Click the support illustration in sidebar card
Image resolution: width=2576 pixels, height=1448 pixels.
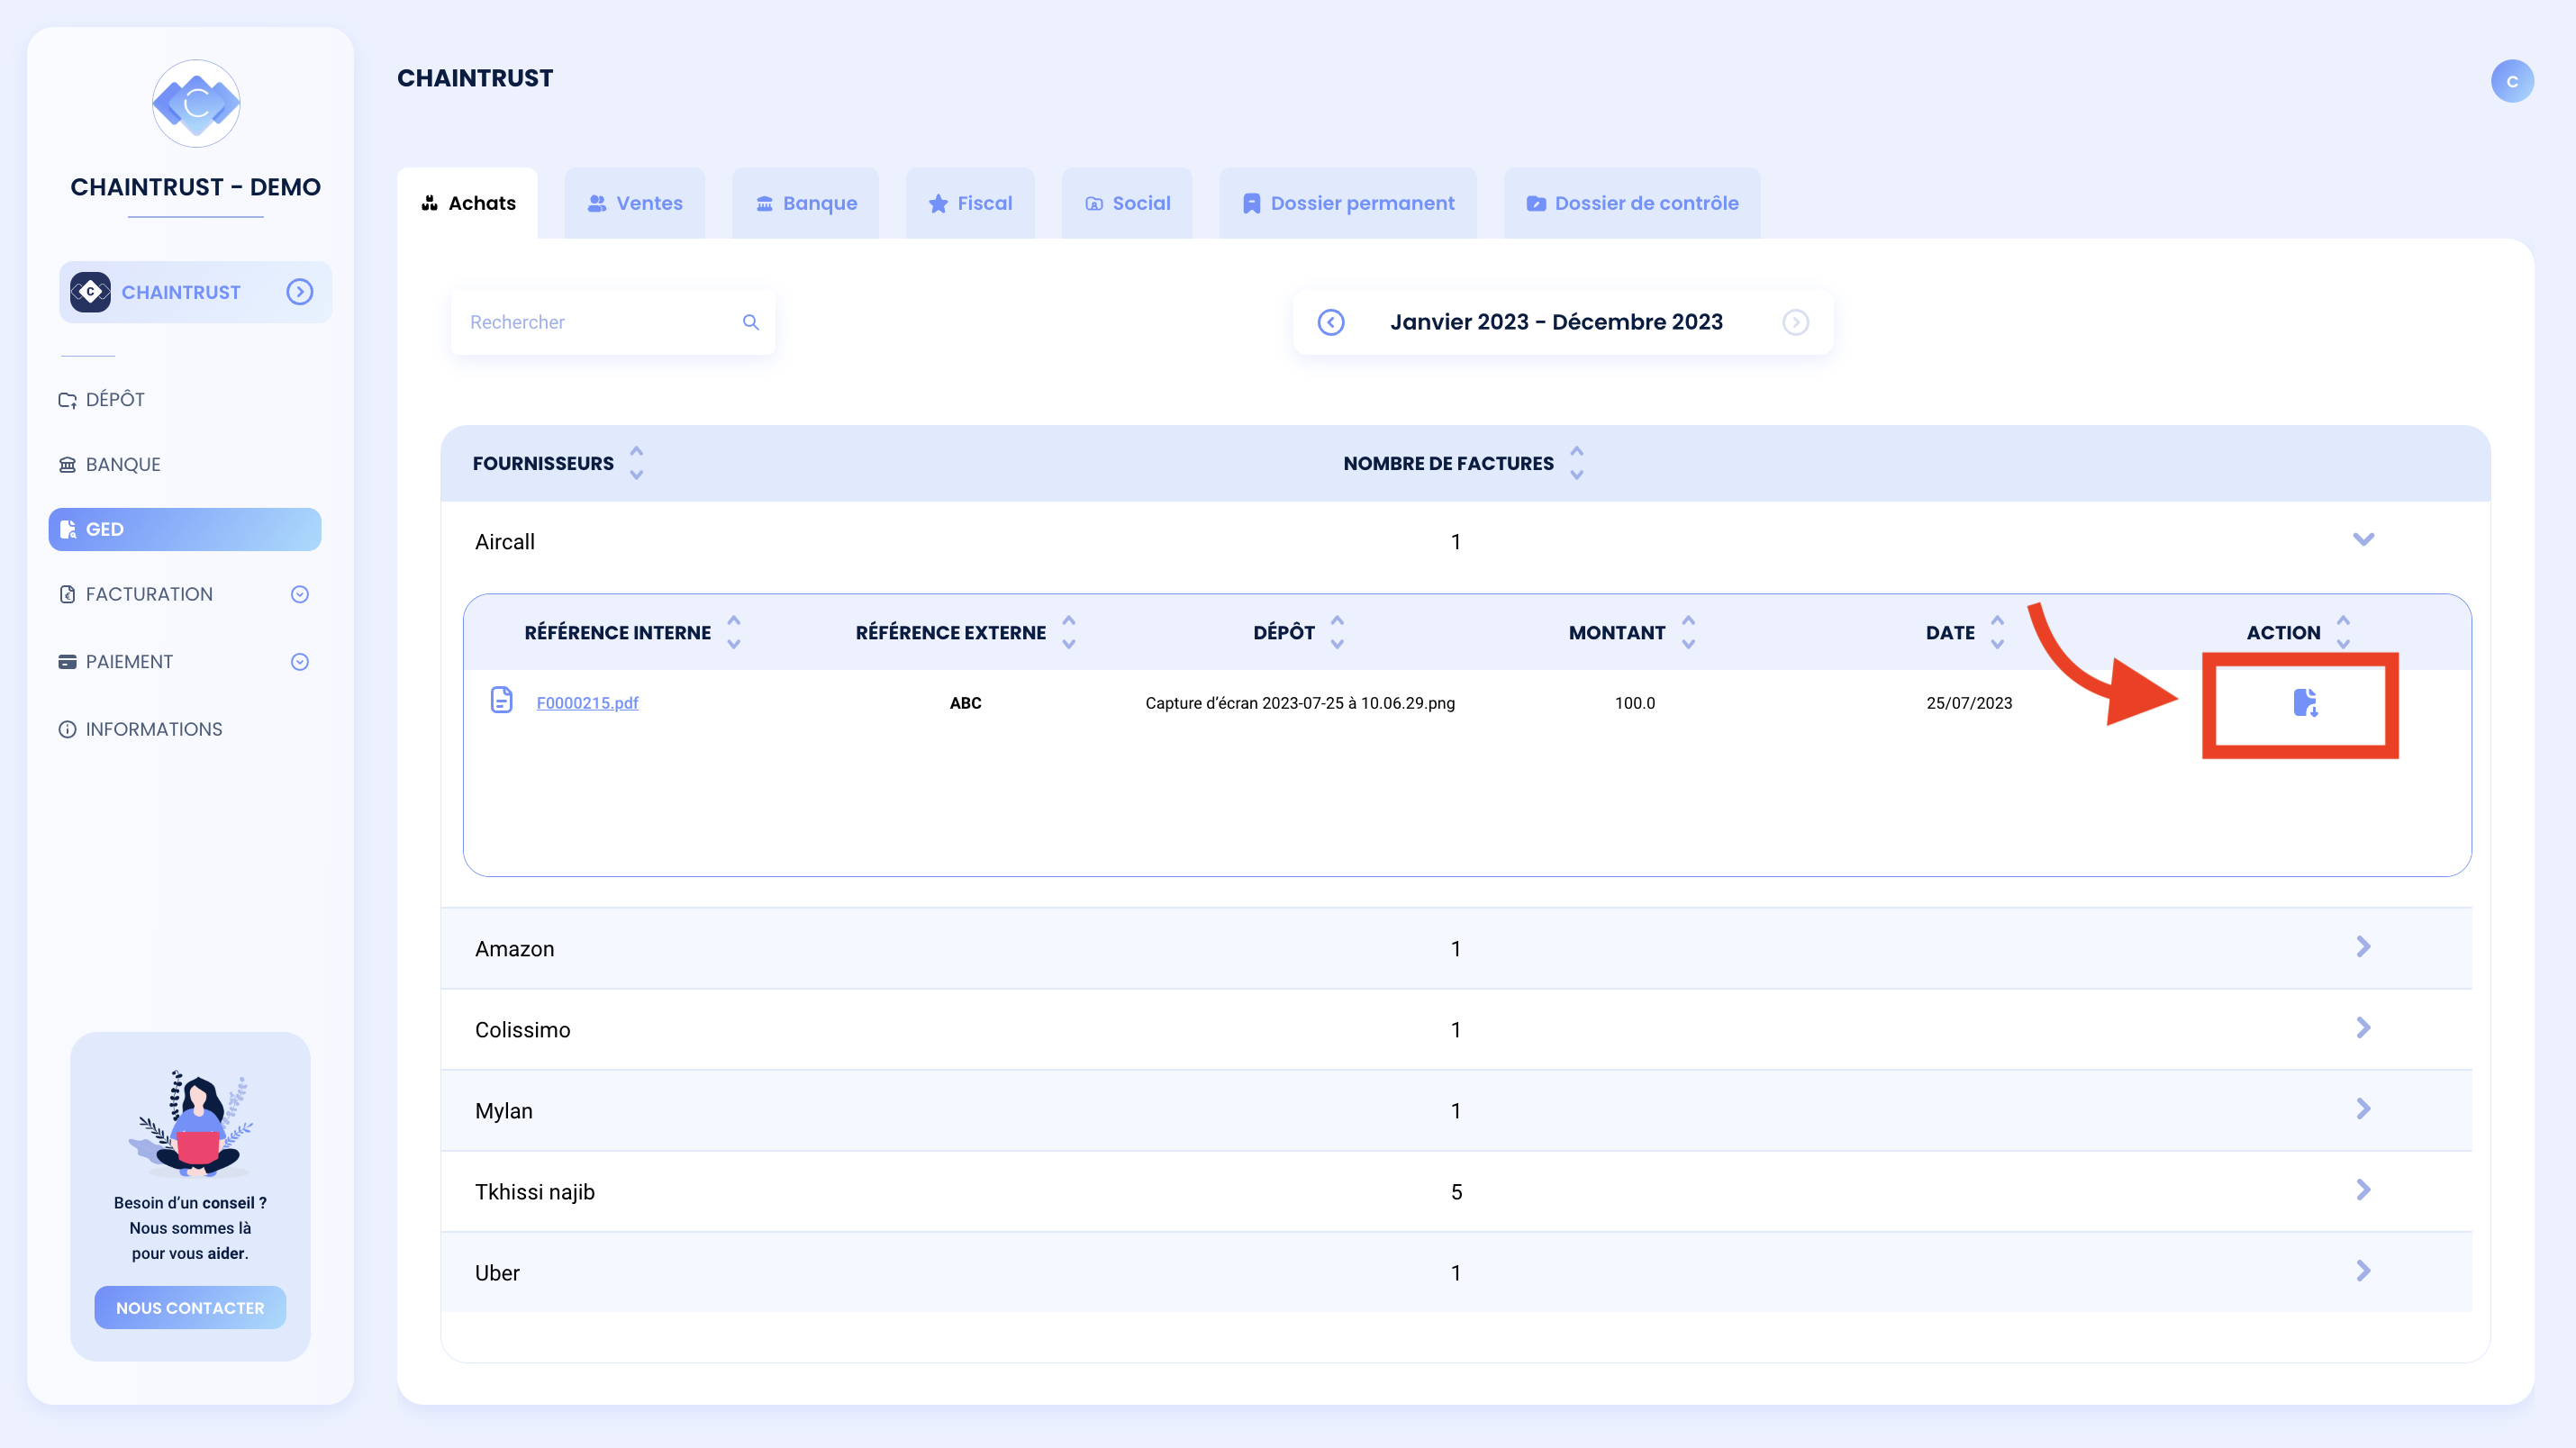190,1124
